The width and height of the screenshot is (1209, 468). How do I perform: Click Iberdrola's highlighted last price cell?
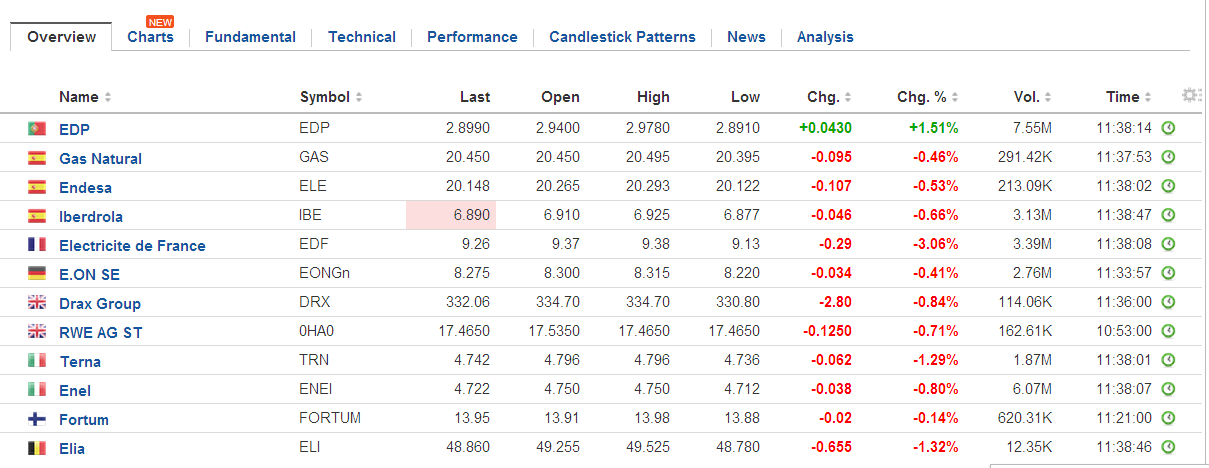(451, 215)
